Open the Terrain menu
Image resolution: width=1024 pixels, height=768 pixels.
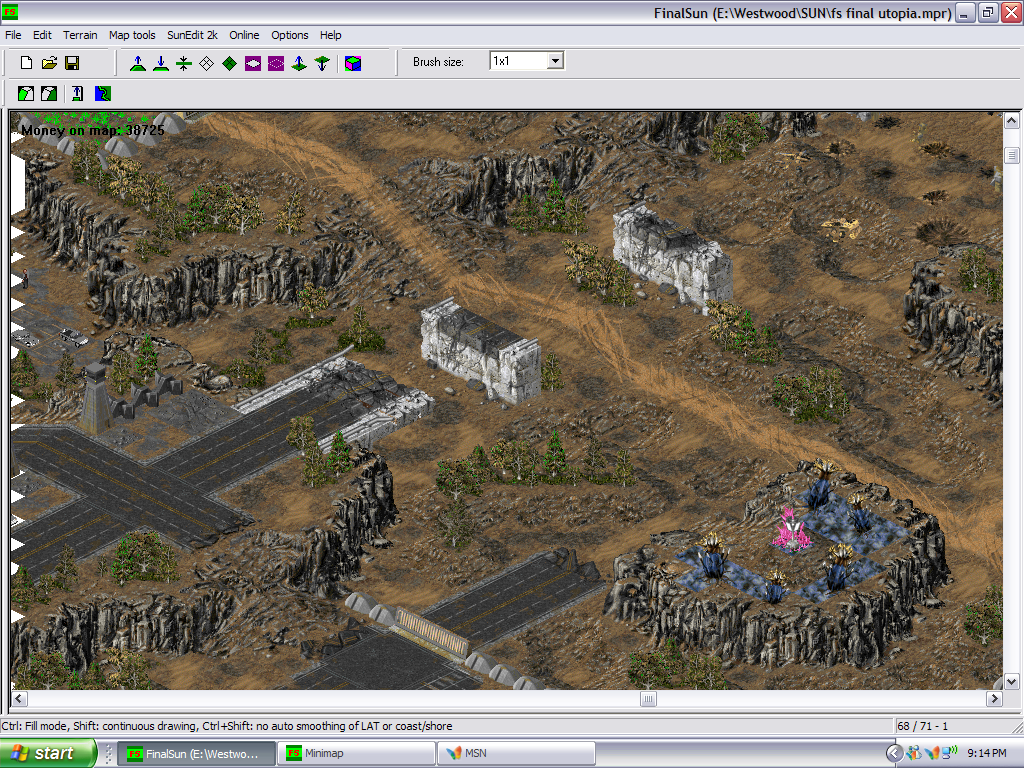(80, 35)
